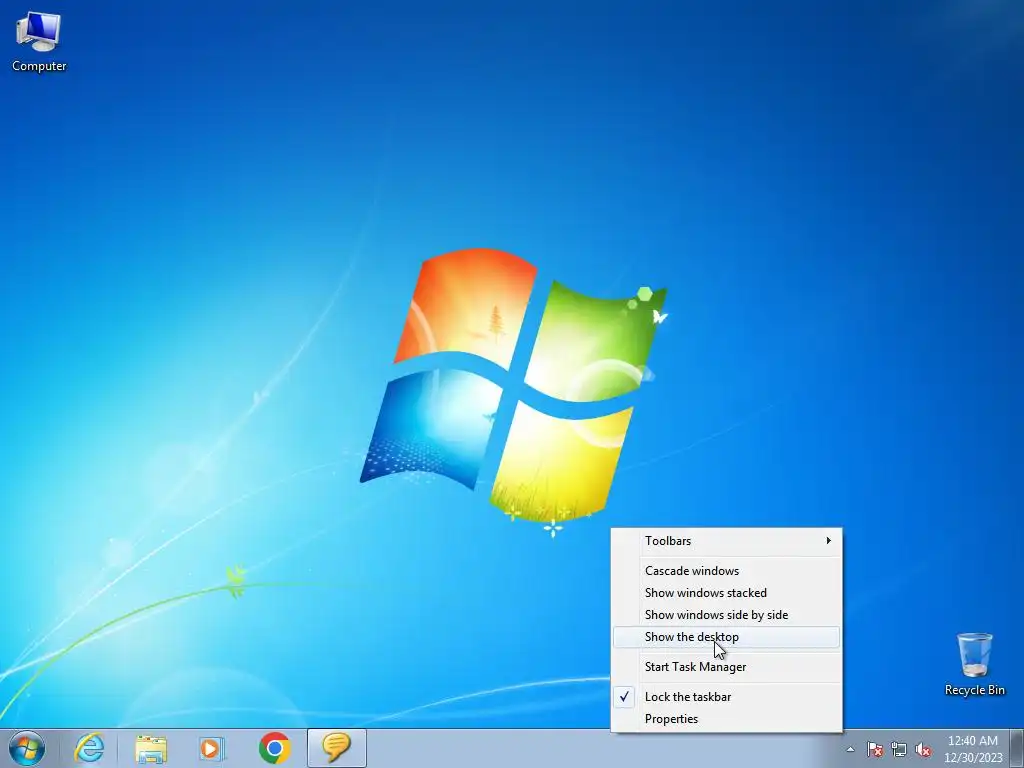Toggle Lock the taskbar option
The image size is (1024, 768).
coord(726,697)
